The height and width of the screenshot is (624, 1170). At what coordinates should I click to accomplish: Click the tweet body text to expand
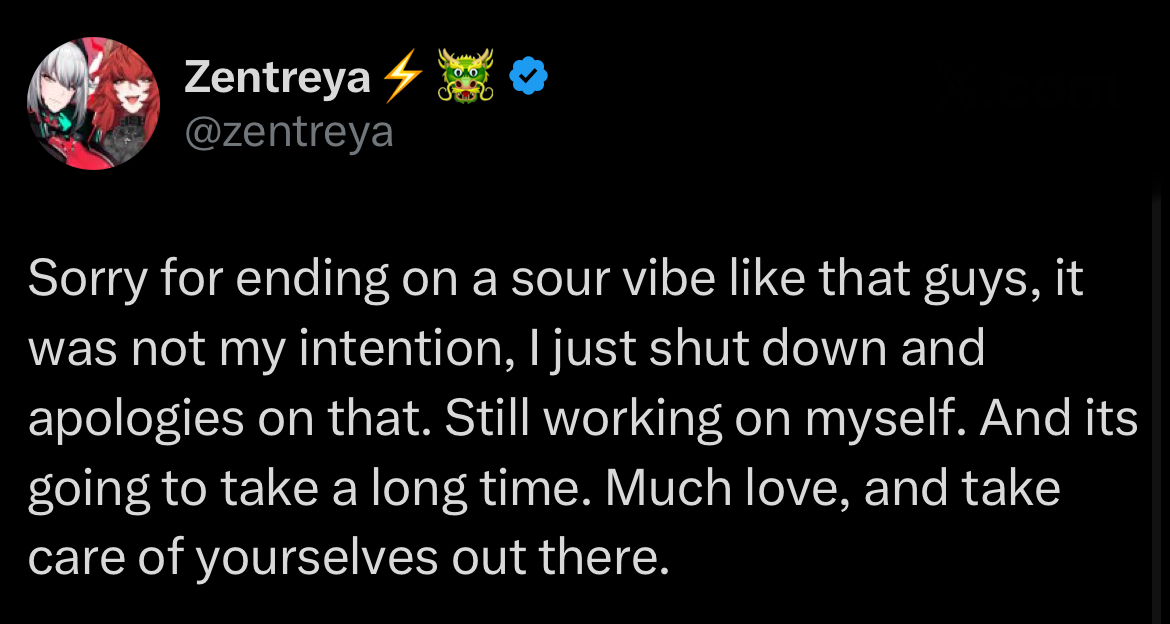pyautogui.click(x=580, y=420)
